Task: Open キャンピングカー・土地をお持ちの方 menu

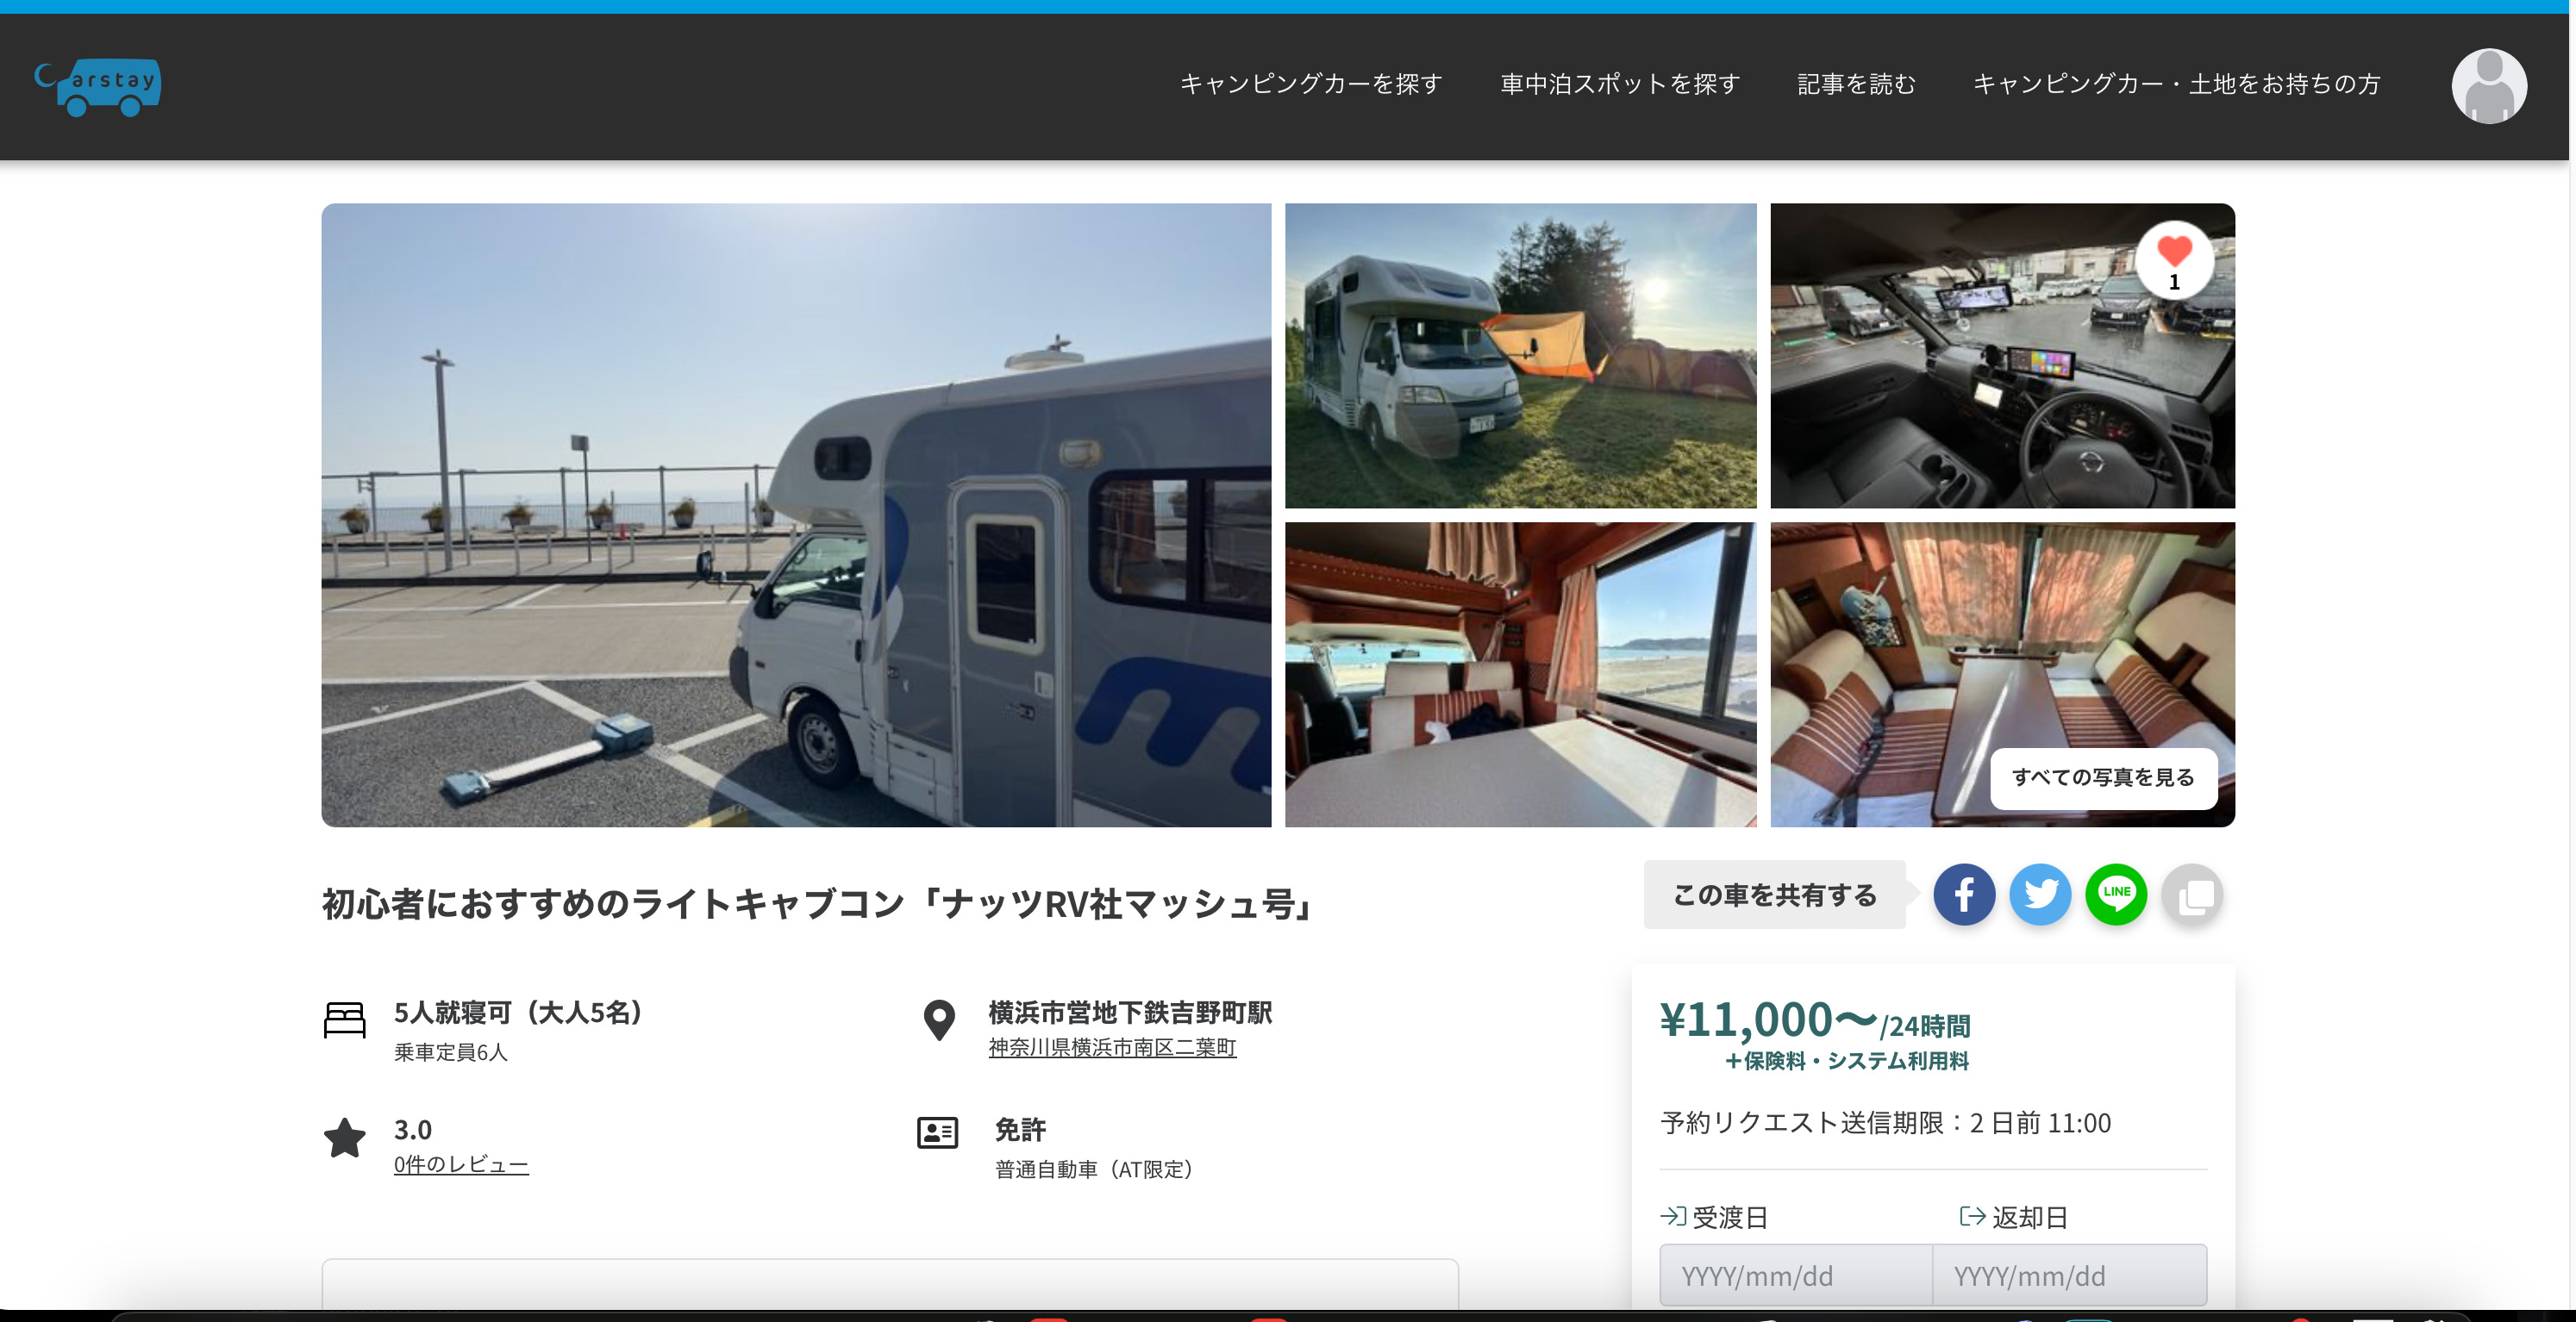Action: point(2176,84)
